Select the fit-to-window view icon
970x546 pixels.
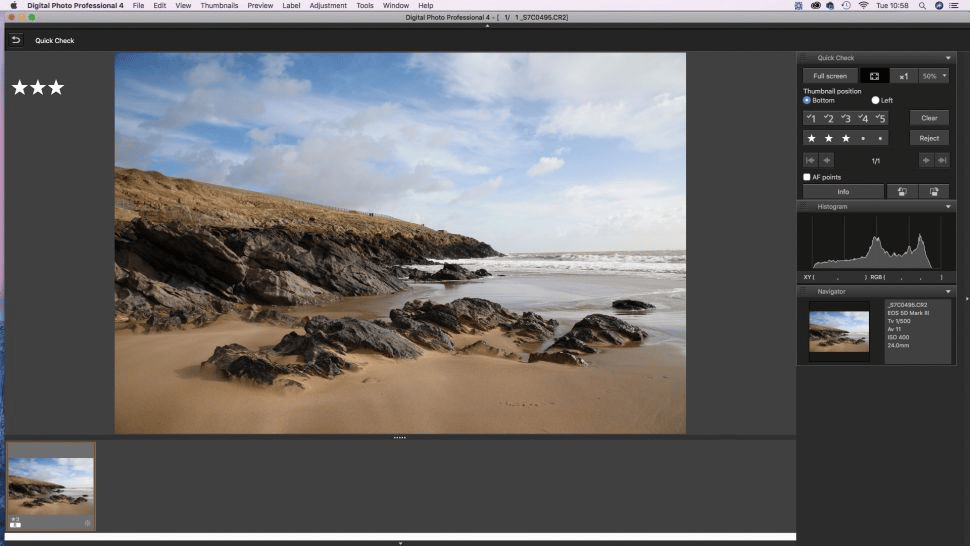(x=874, y=76)
